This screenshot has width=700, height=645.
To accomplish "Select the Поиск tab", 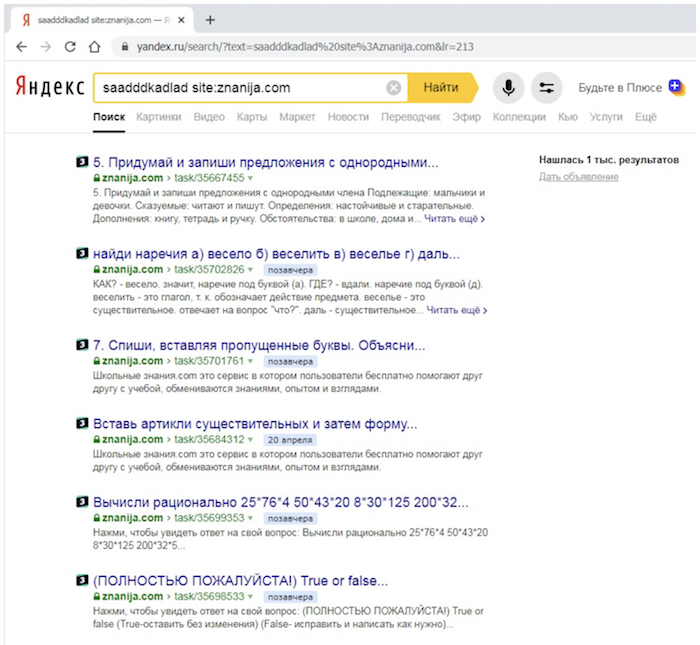I will pyautogui.click(x=109, y=117).
